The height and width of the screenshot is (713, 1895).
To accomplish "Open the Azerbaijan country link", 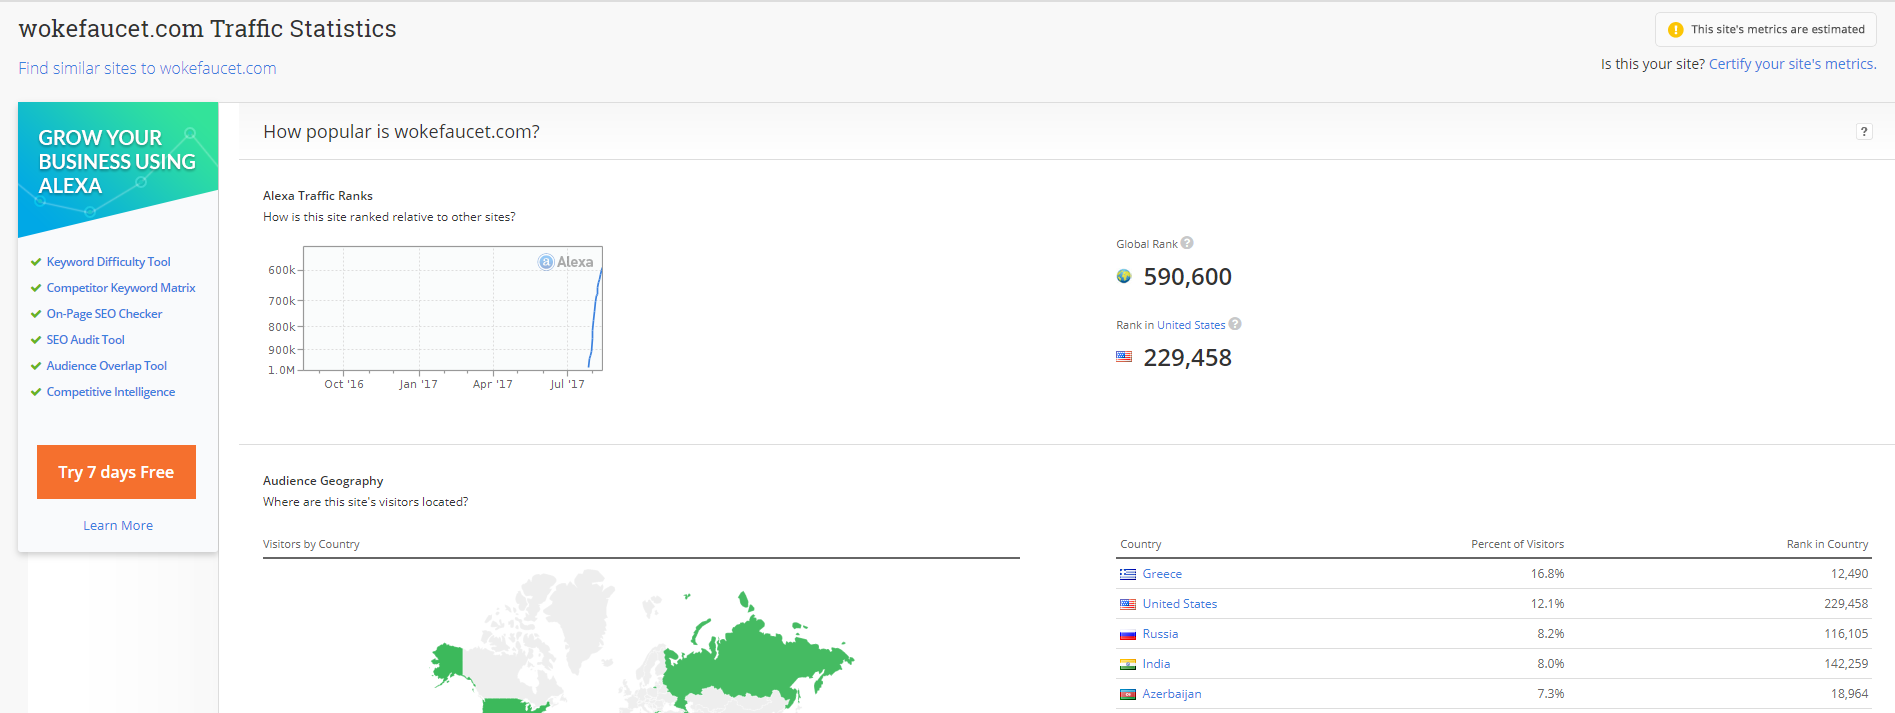I will (1172, 694).
